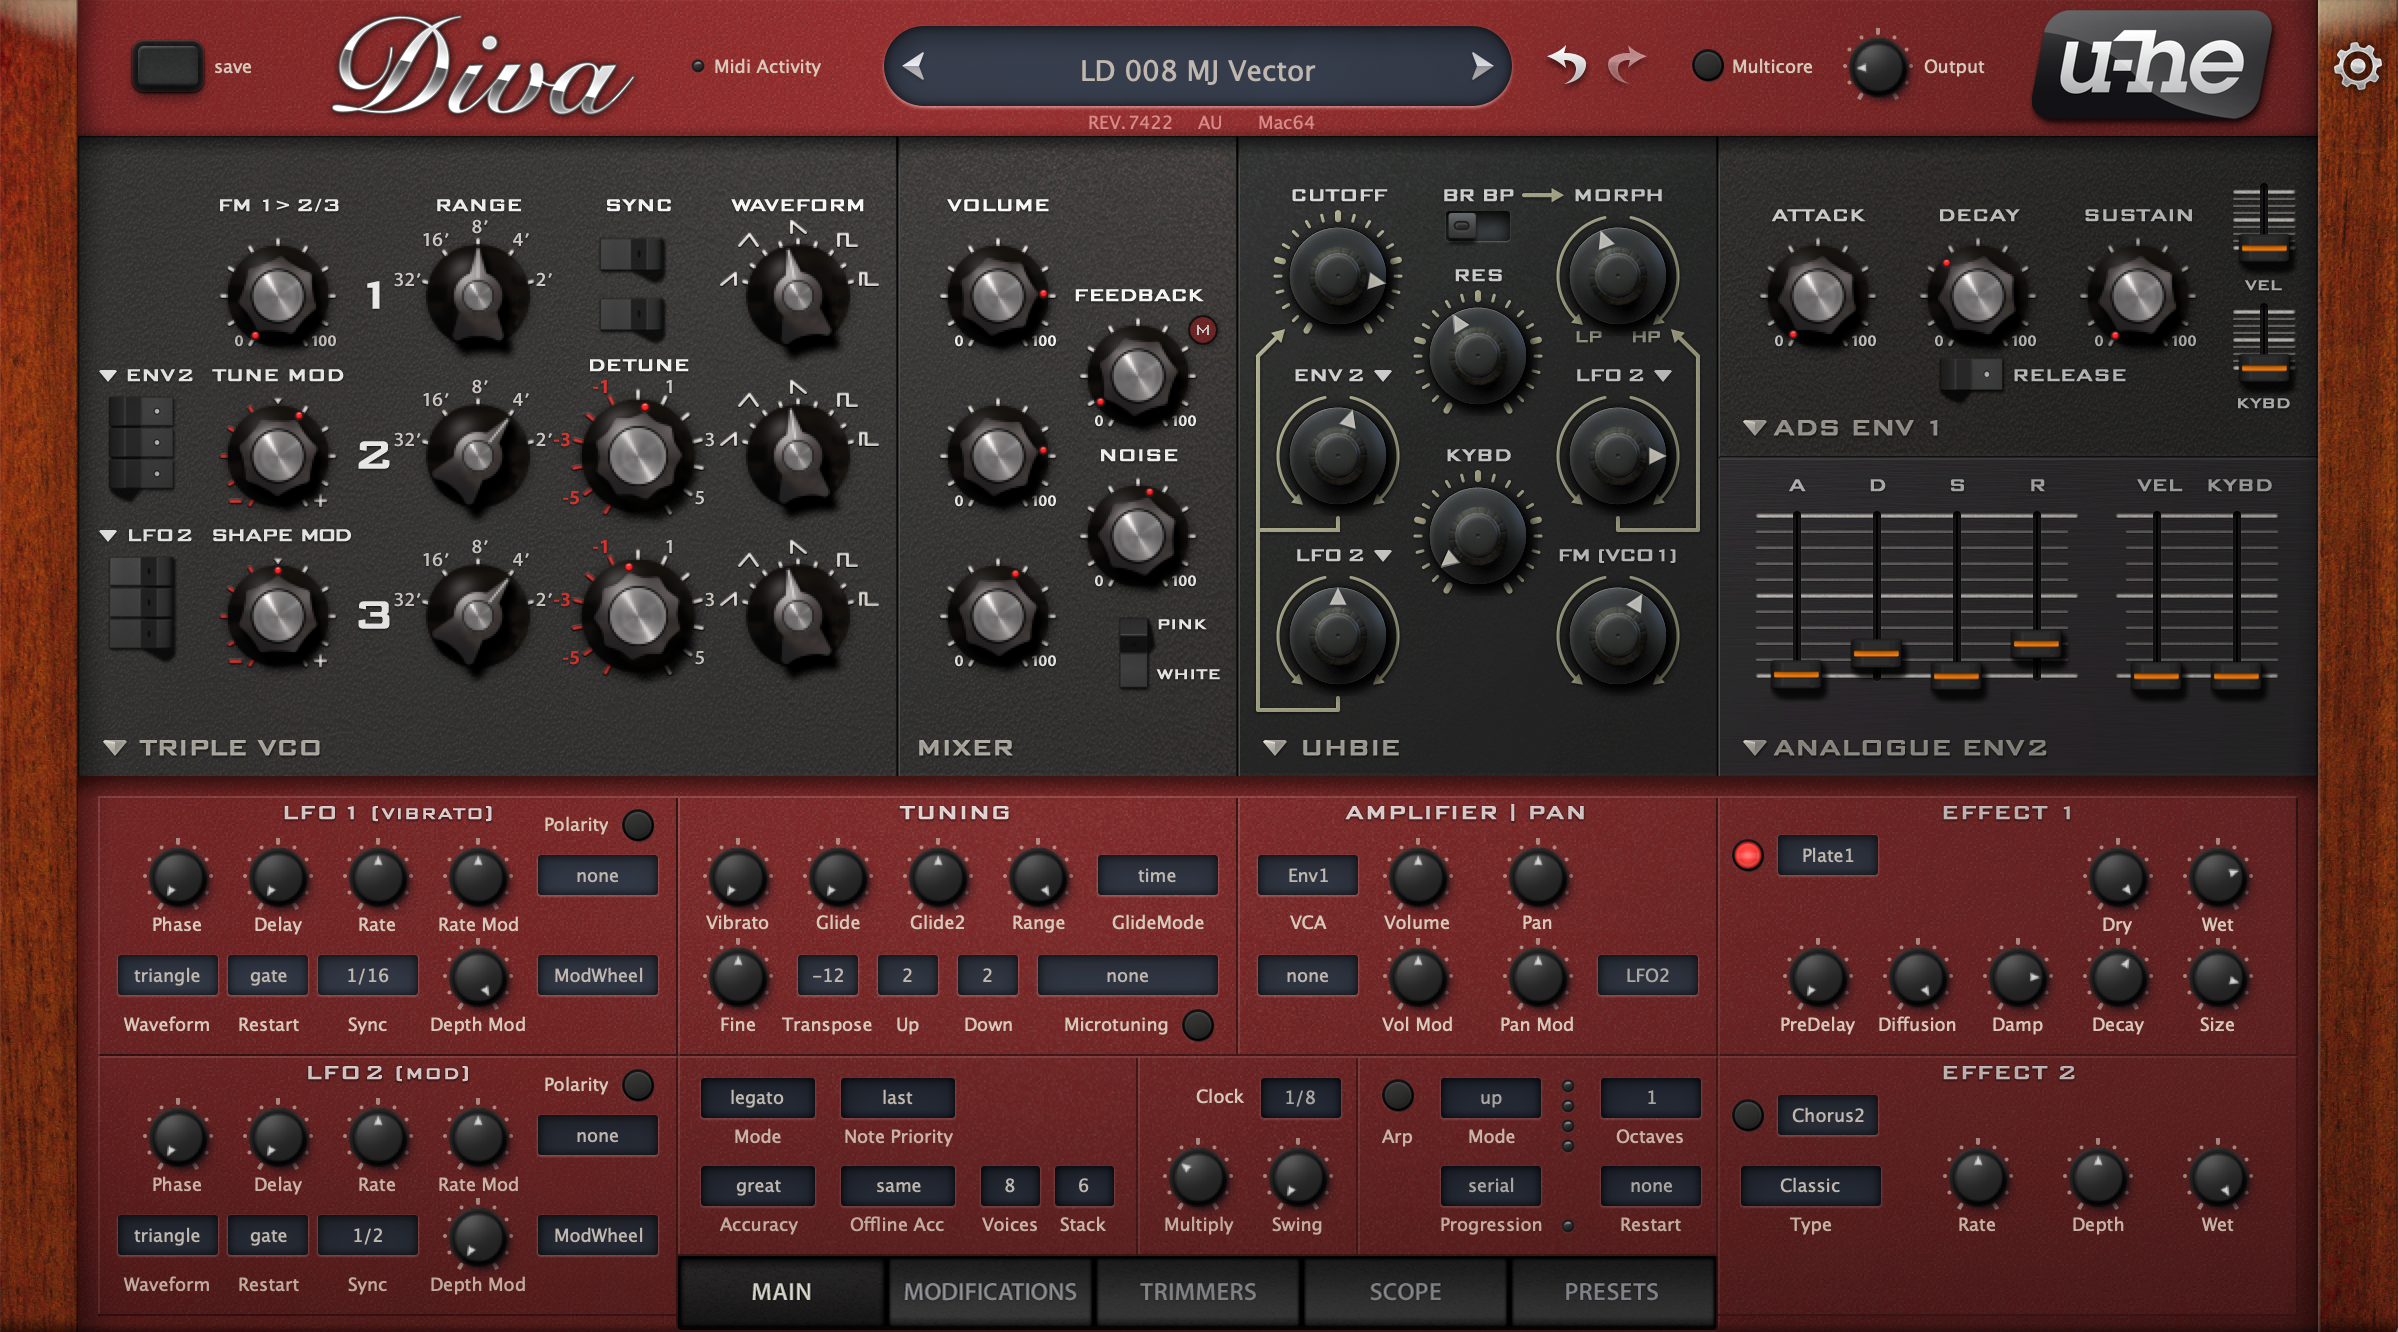
Task: Go to the next preset with right arrow
Action: point(1482,67)
